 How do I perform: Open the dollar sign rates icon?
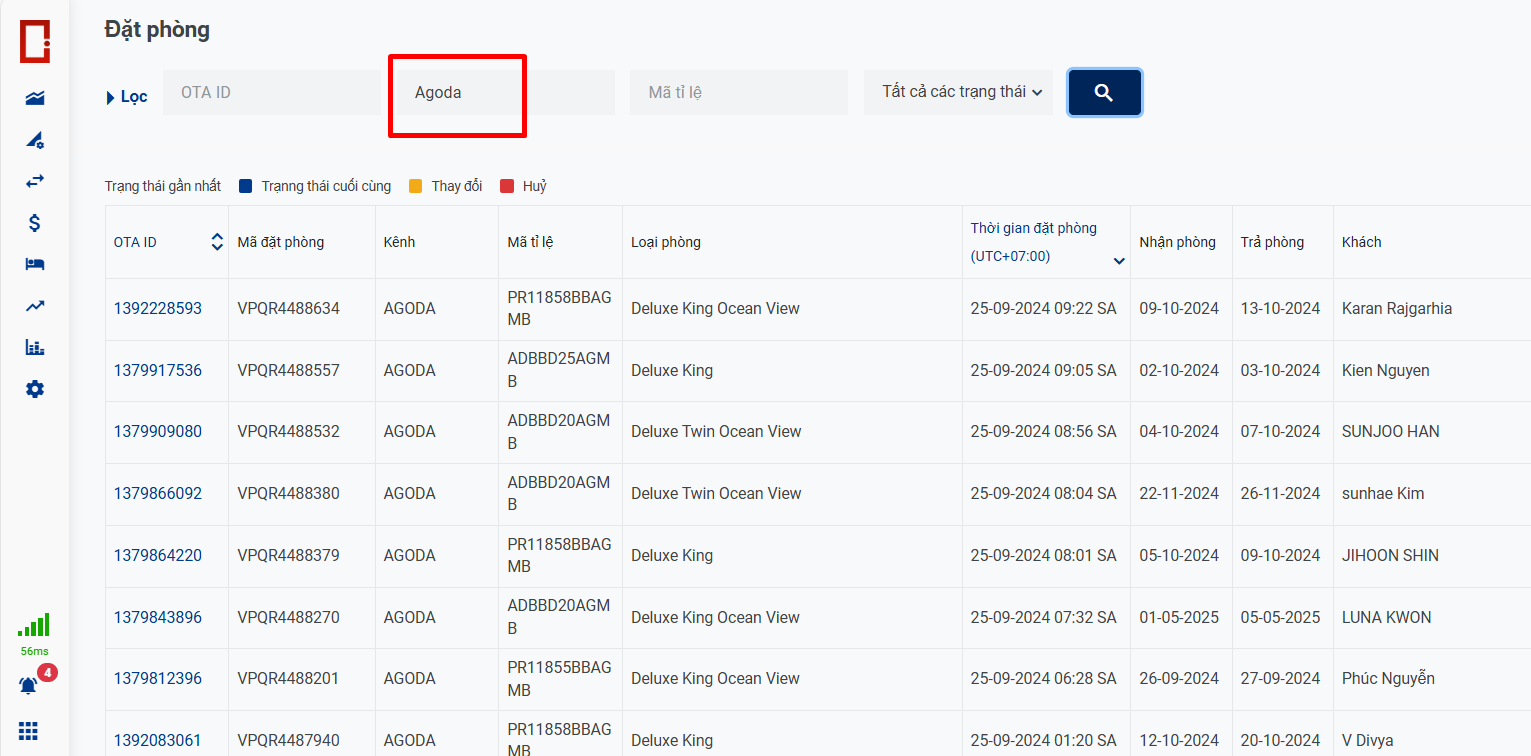coord(35,223)
